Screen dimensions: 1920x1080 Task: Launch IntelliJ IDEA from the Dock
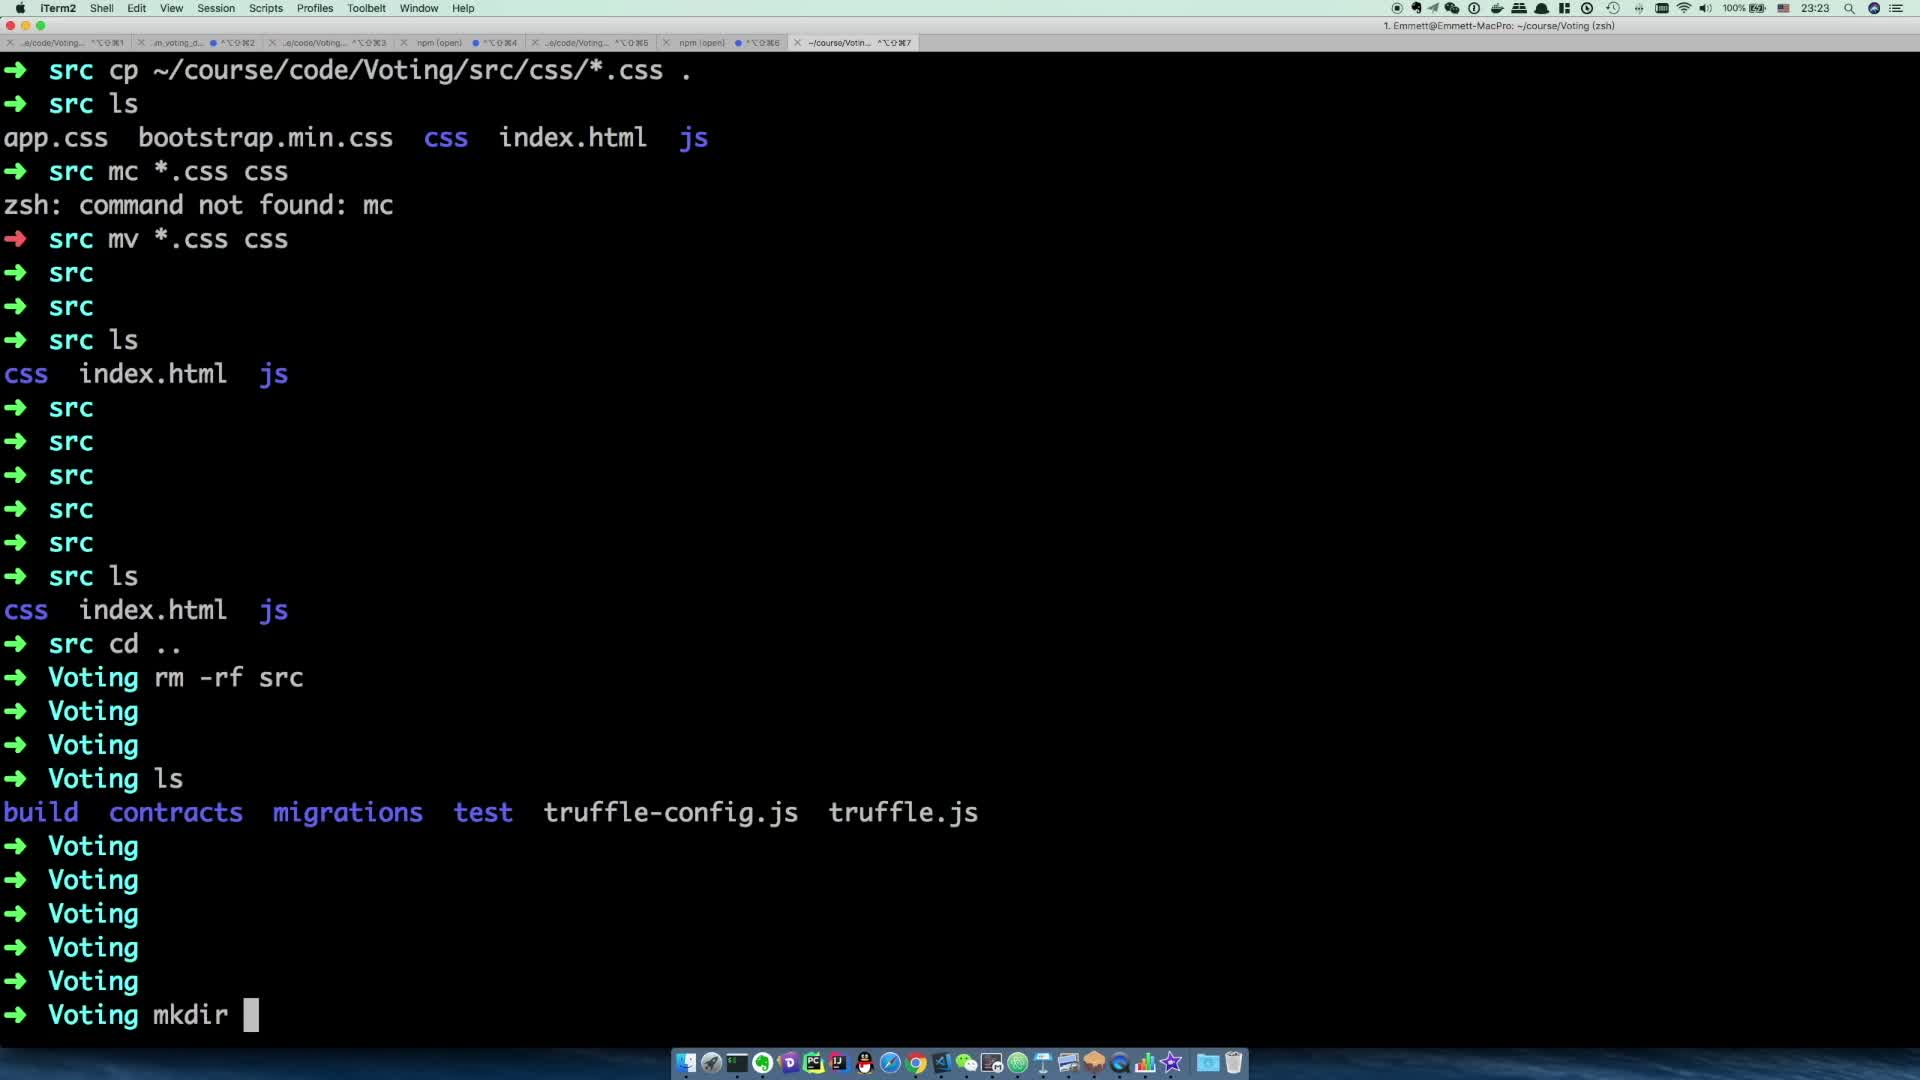[839, 1062]
